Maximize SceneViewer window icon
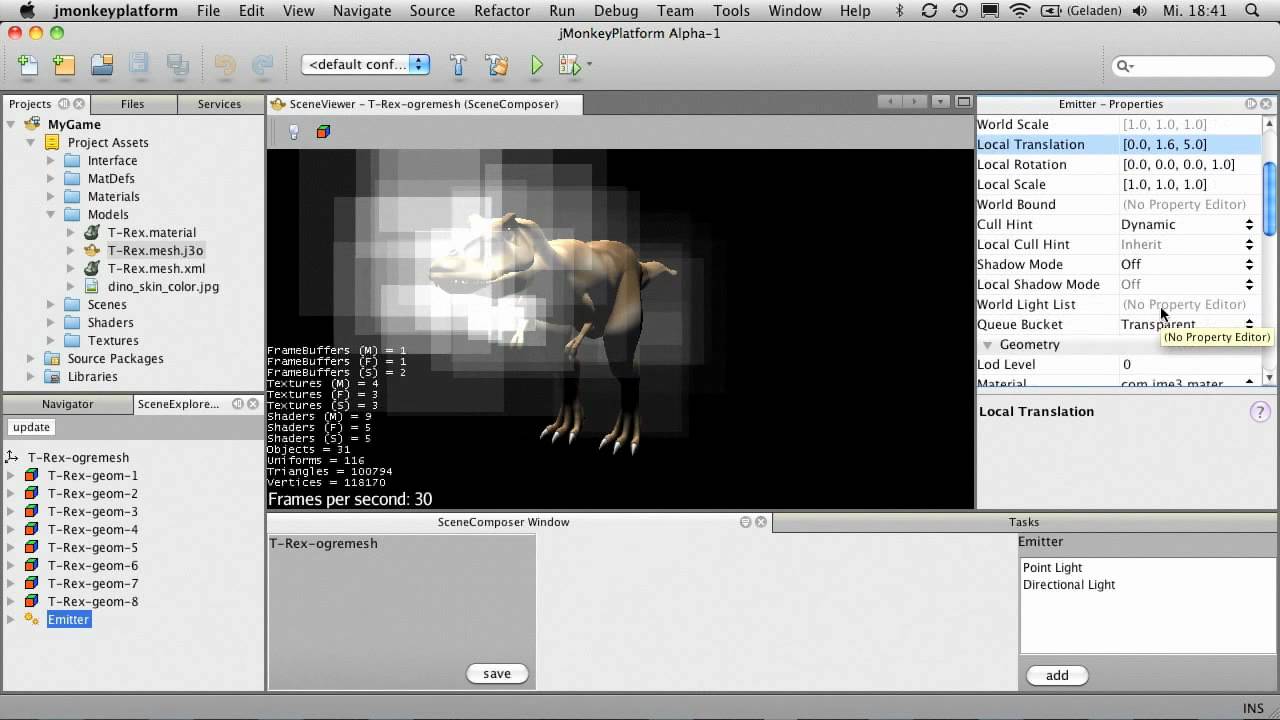Screen dimensions: 1280x720 point(964,102)
